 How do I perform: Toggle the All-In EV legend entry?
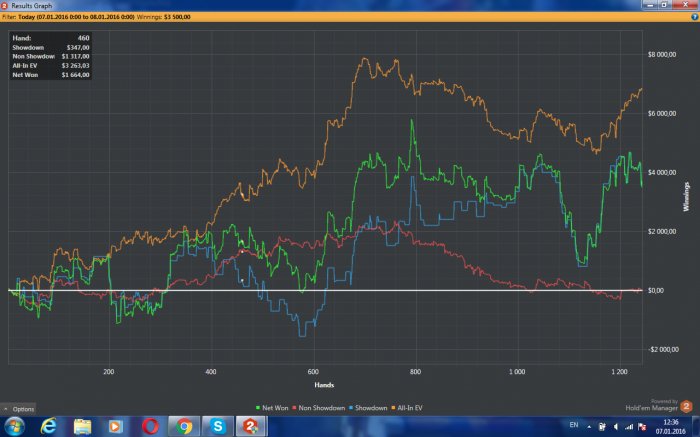[407, 408]
